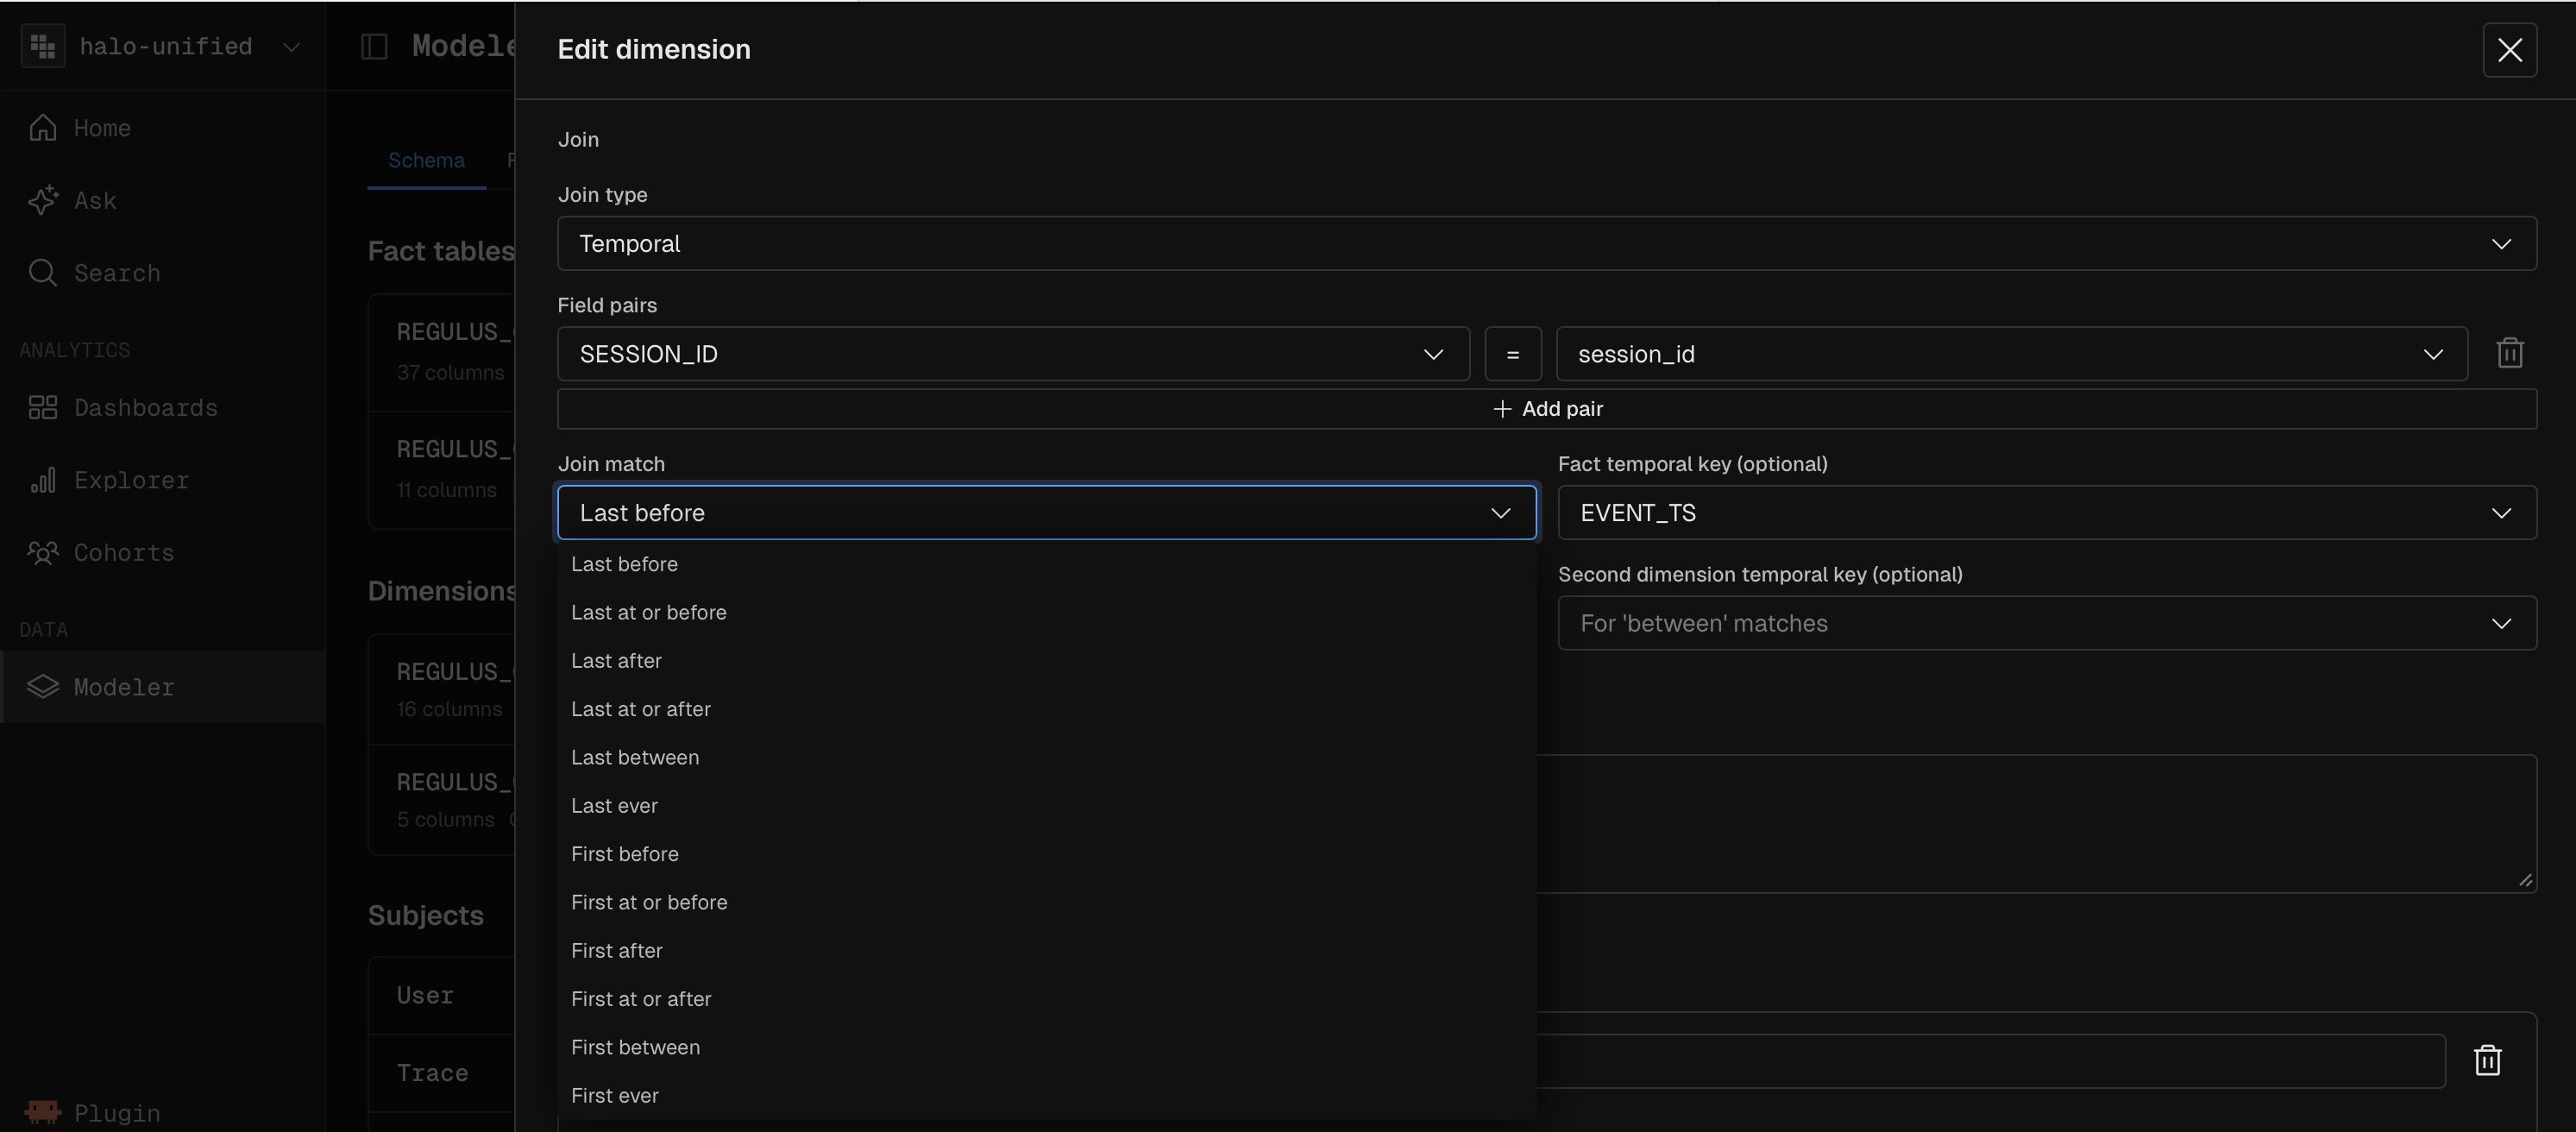Open Search in sidebar
This screenshot has width=2576, height=1132.
[x=162, y=272]
